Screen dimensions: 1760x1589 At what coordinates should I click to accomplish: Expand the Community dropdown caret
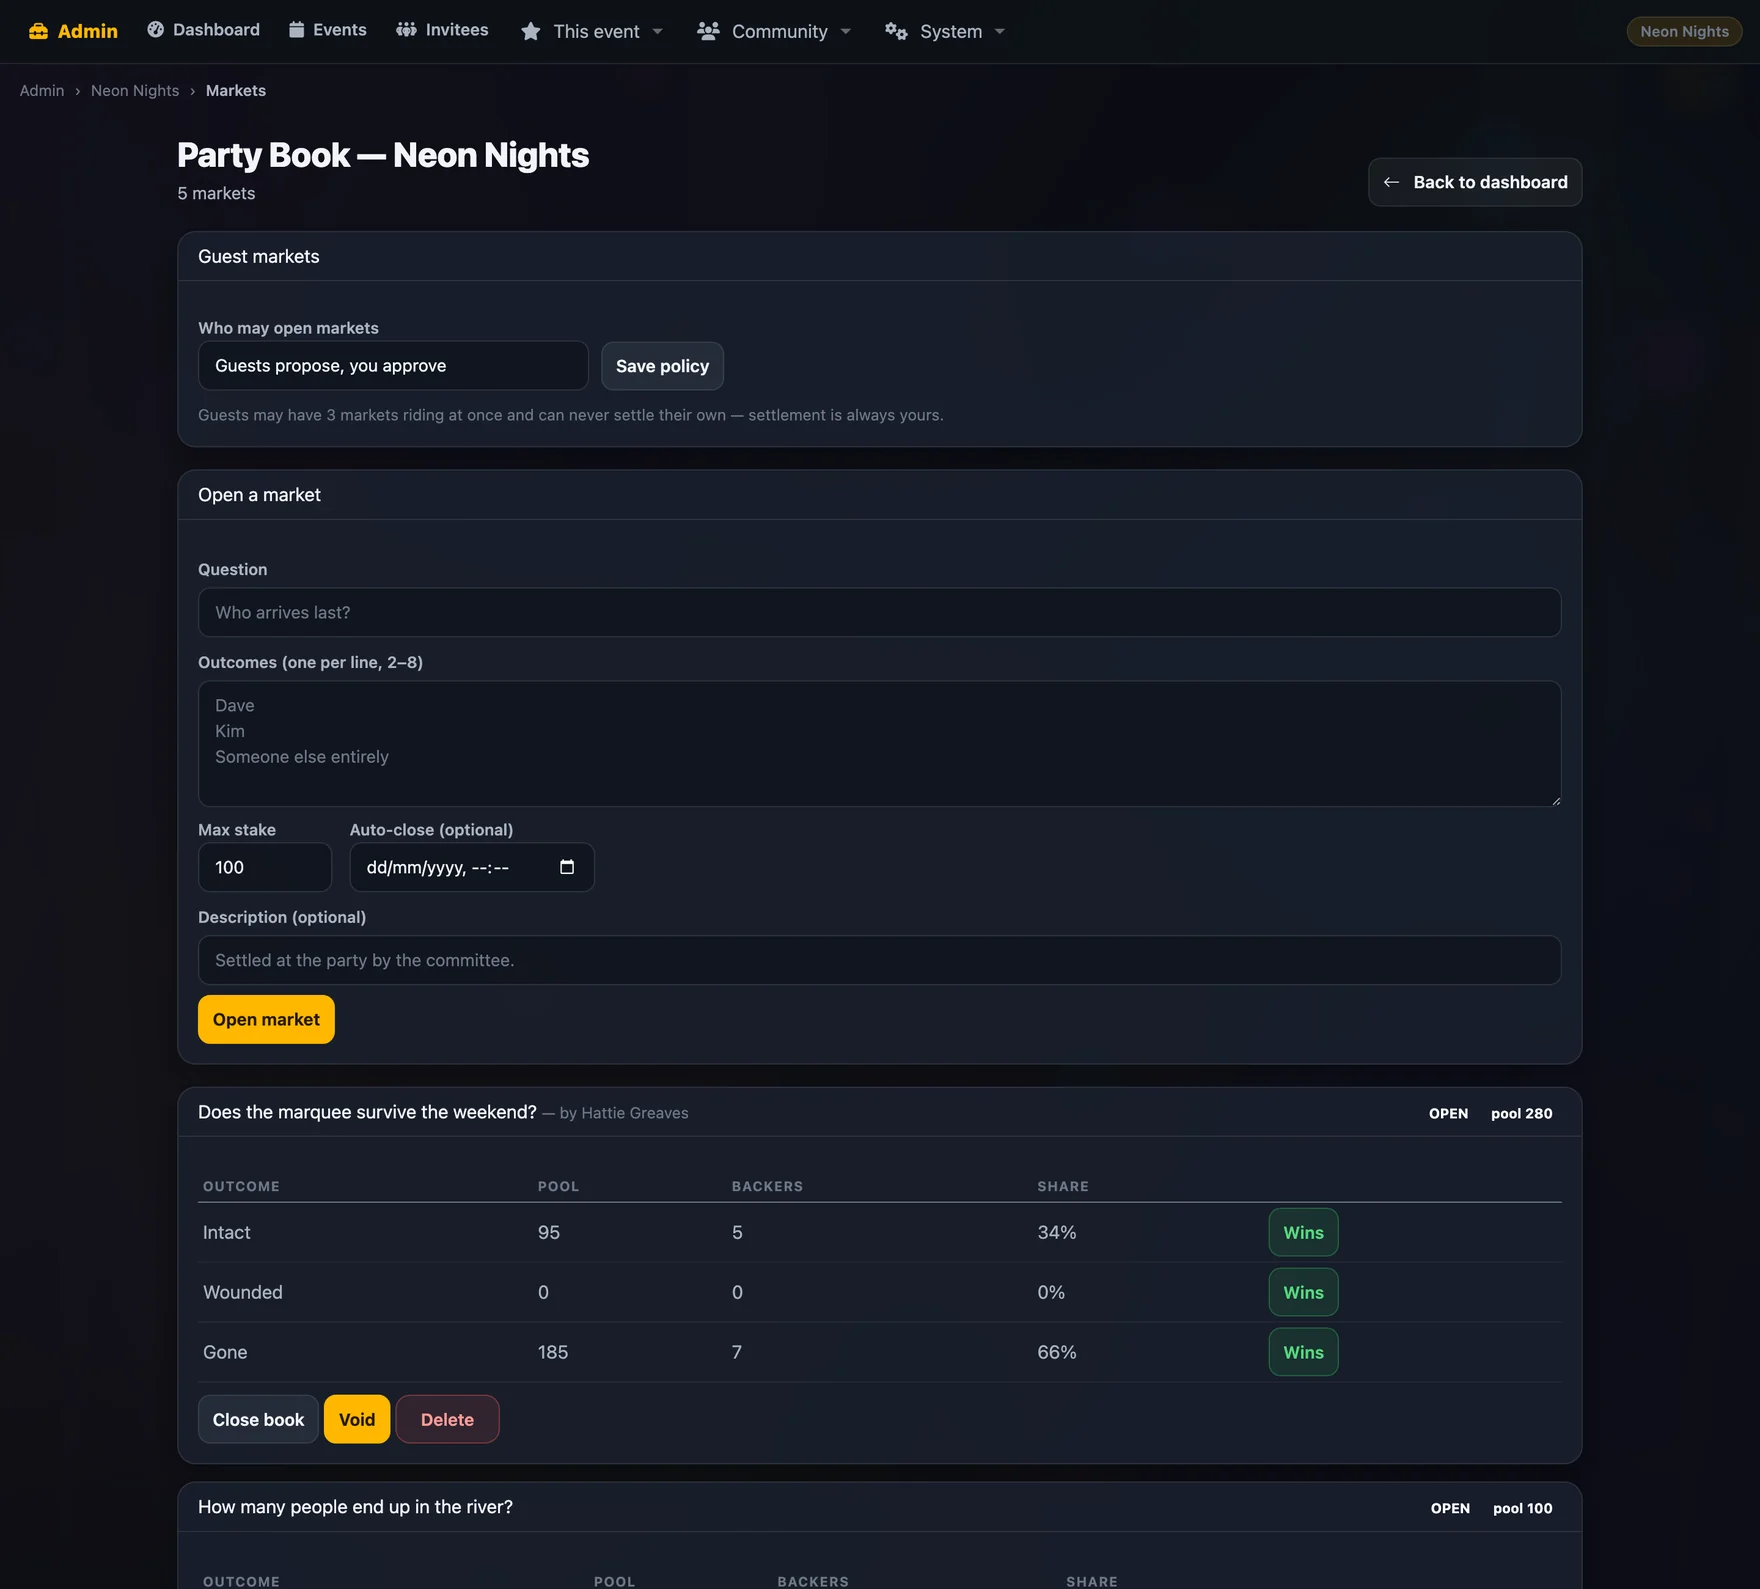(846, 32)
